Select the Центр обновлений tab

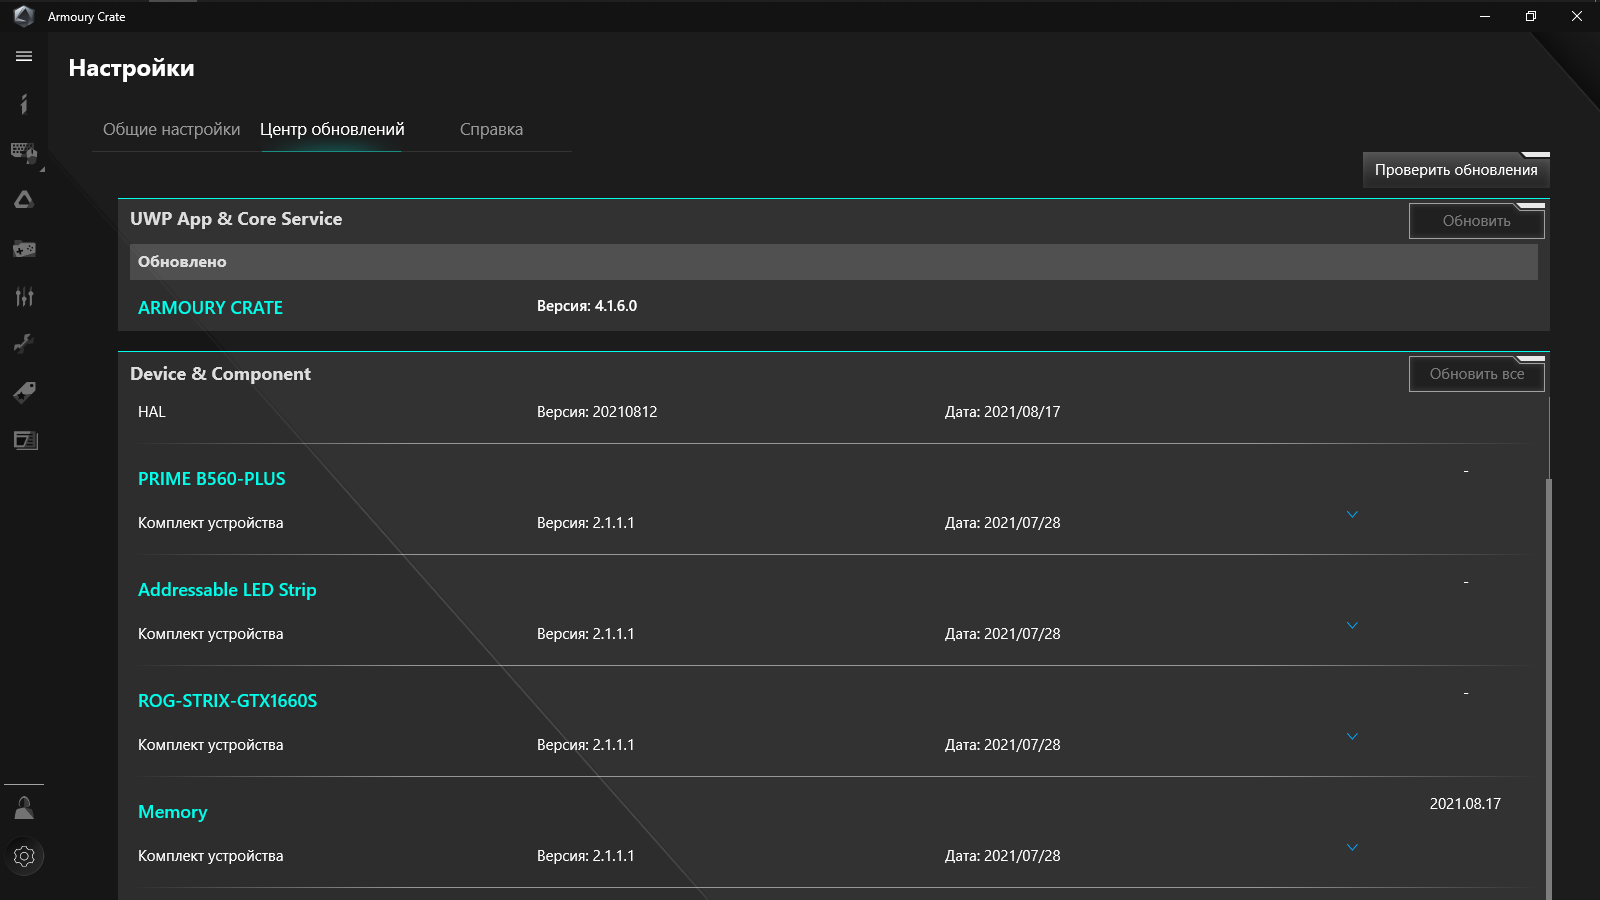(332, 129)
